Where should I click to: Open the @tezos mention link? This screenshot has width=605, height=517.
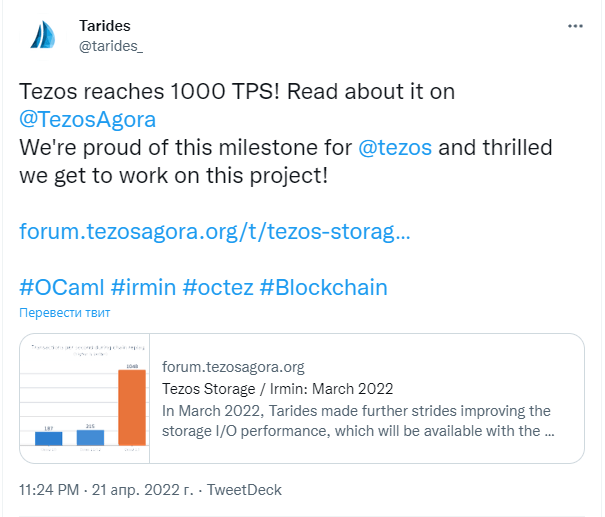(x=395, y=147)
